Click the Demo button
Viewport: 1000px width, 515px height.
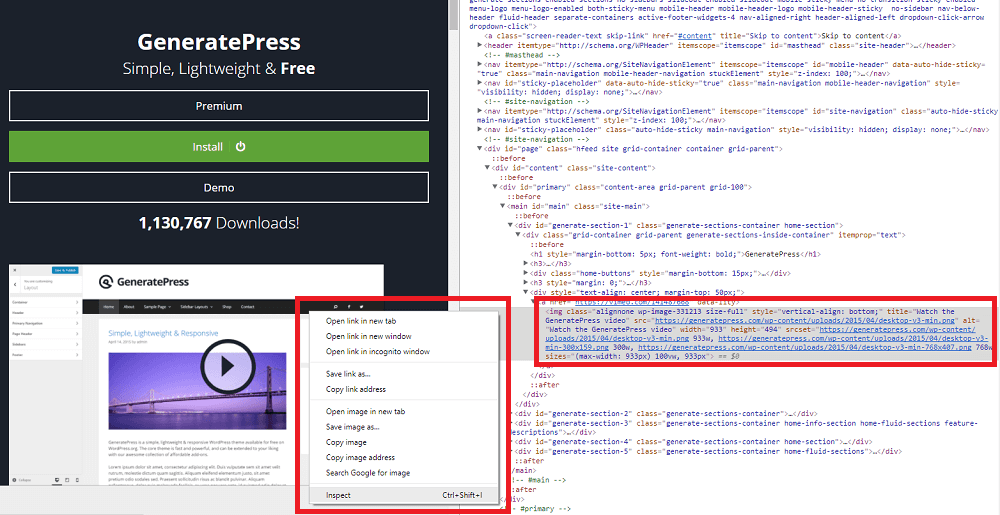219,187
